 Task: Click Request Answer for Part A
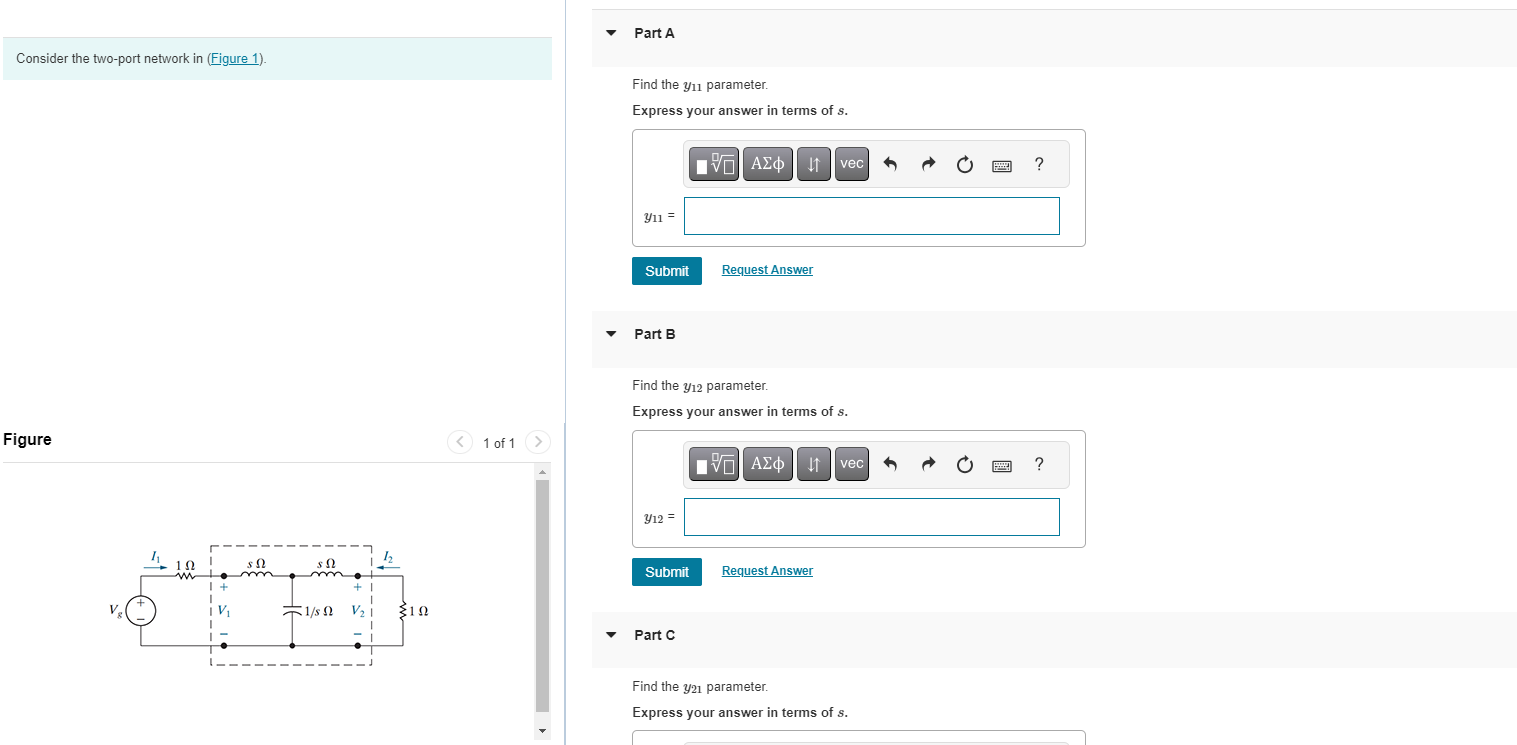tap(766, 269)
